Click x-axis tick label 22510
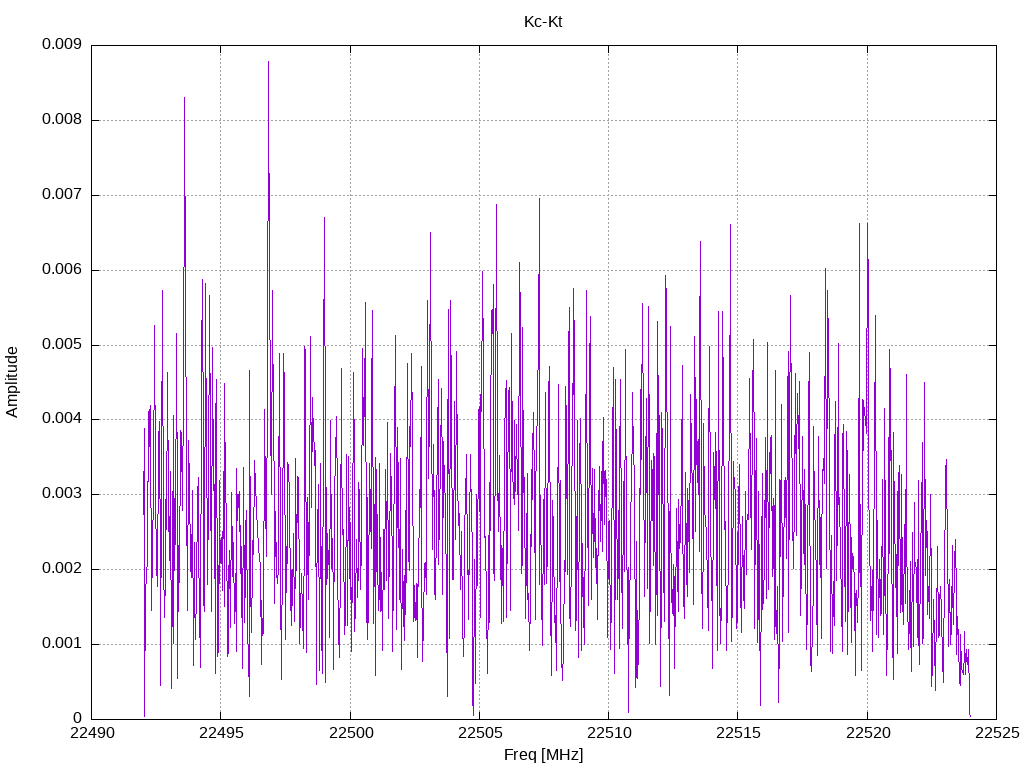This screenshot has height=768, width=1024. pyautogui.click(x=609, y=733)
